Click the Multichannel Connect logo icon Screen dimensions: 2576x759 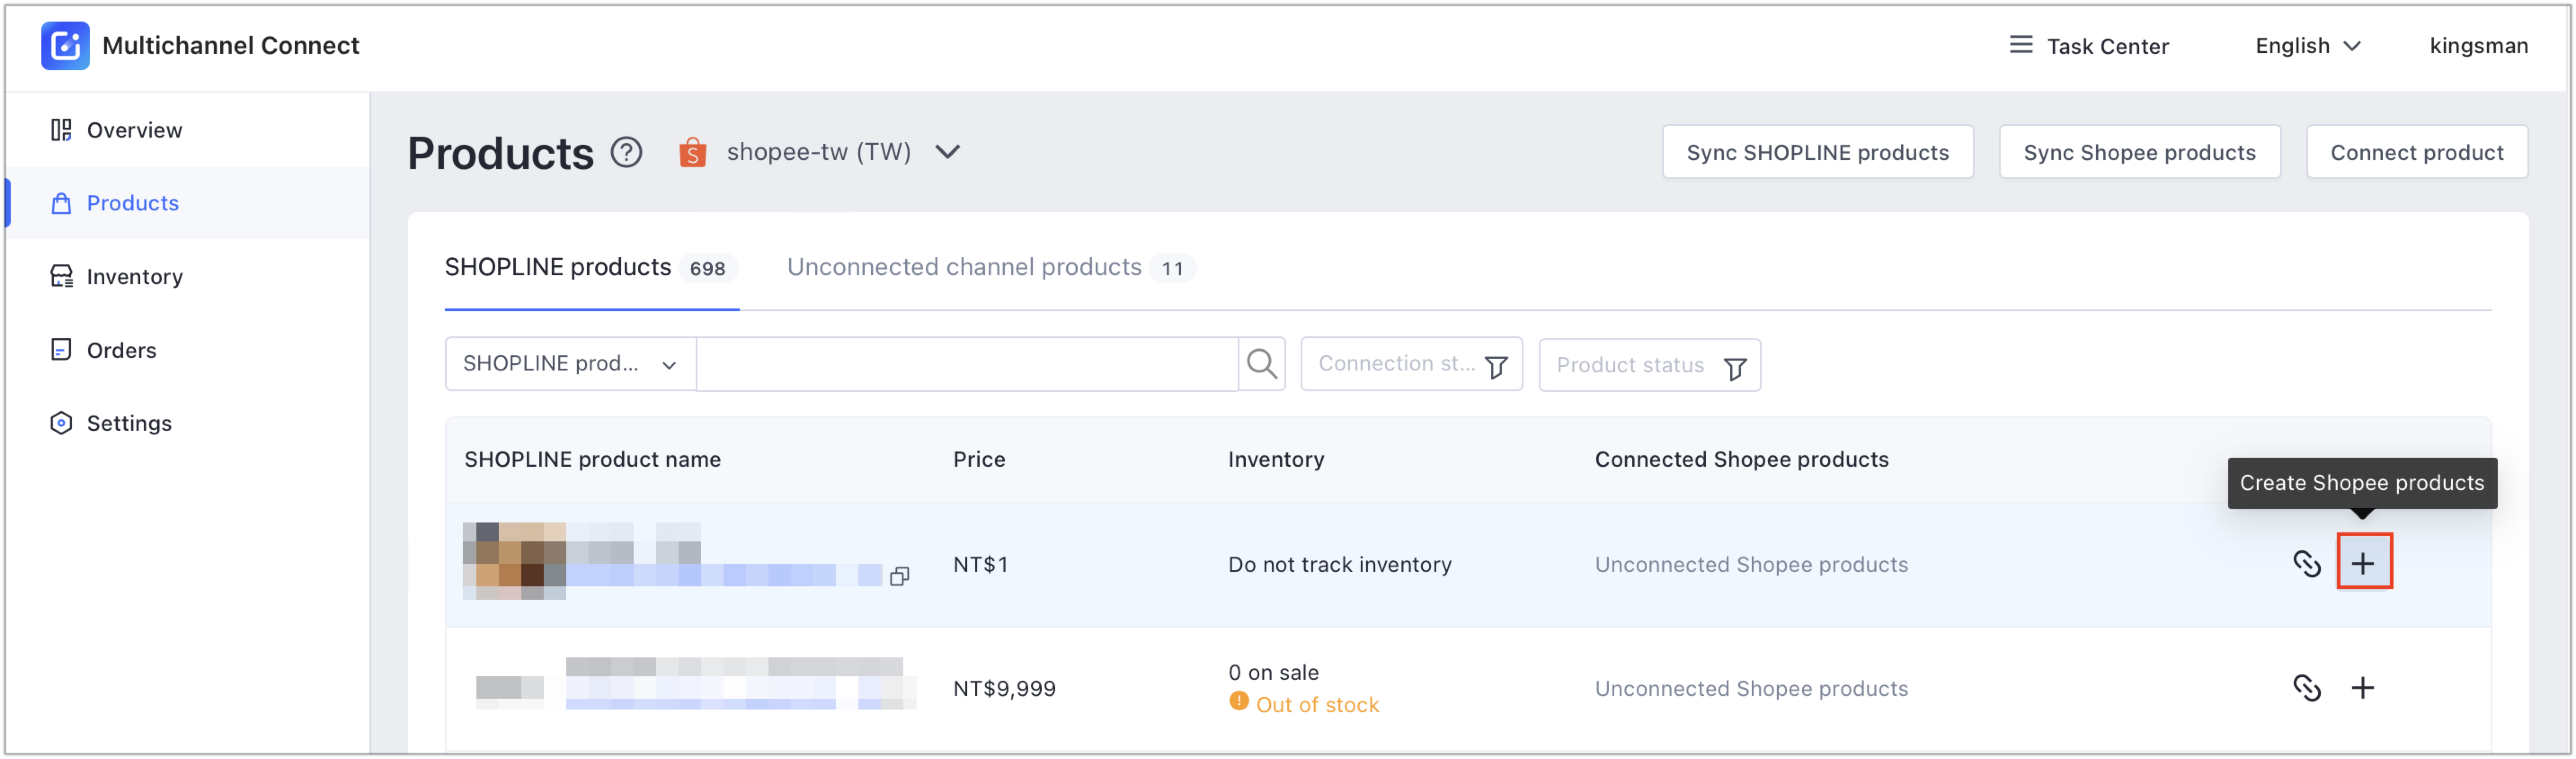pos(65,46)
